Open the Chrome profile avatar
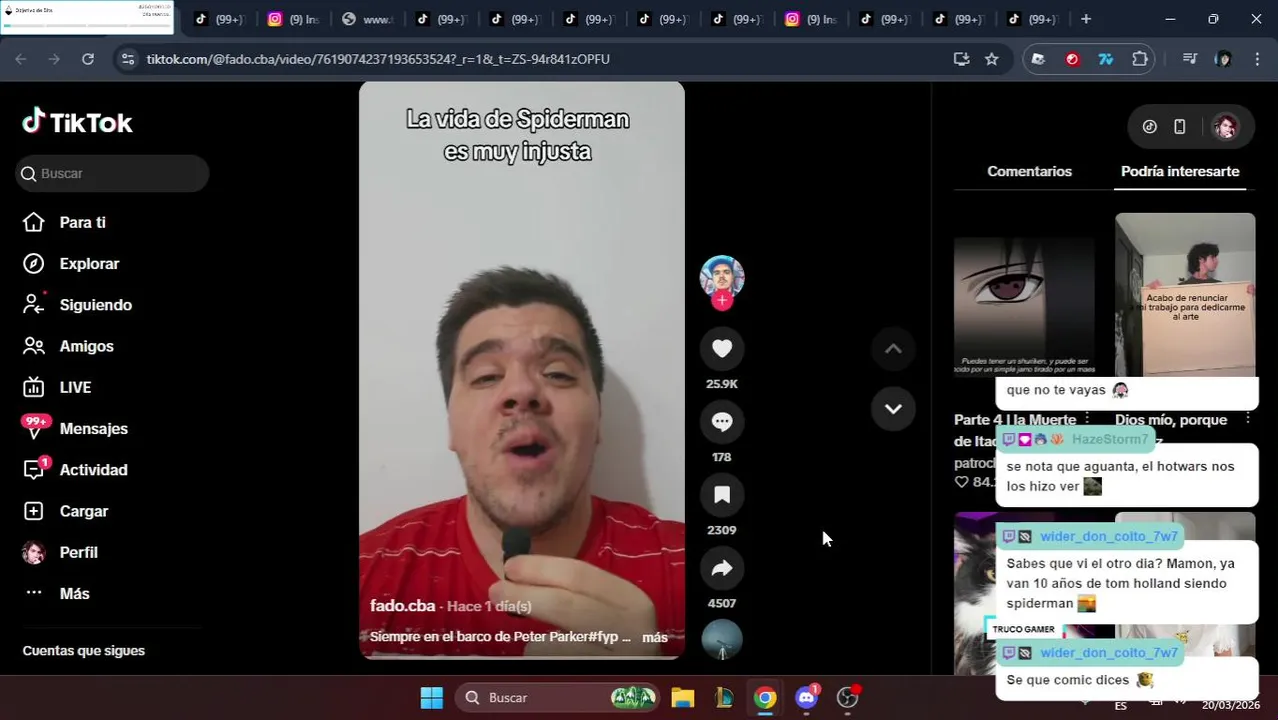 1223,59
